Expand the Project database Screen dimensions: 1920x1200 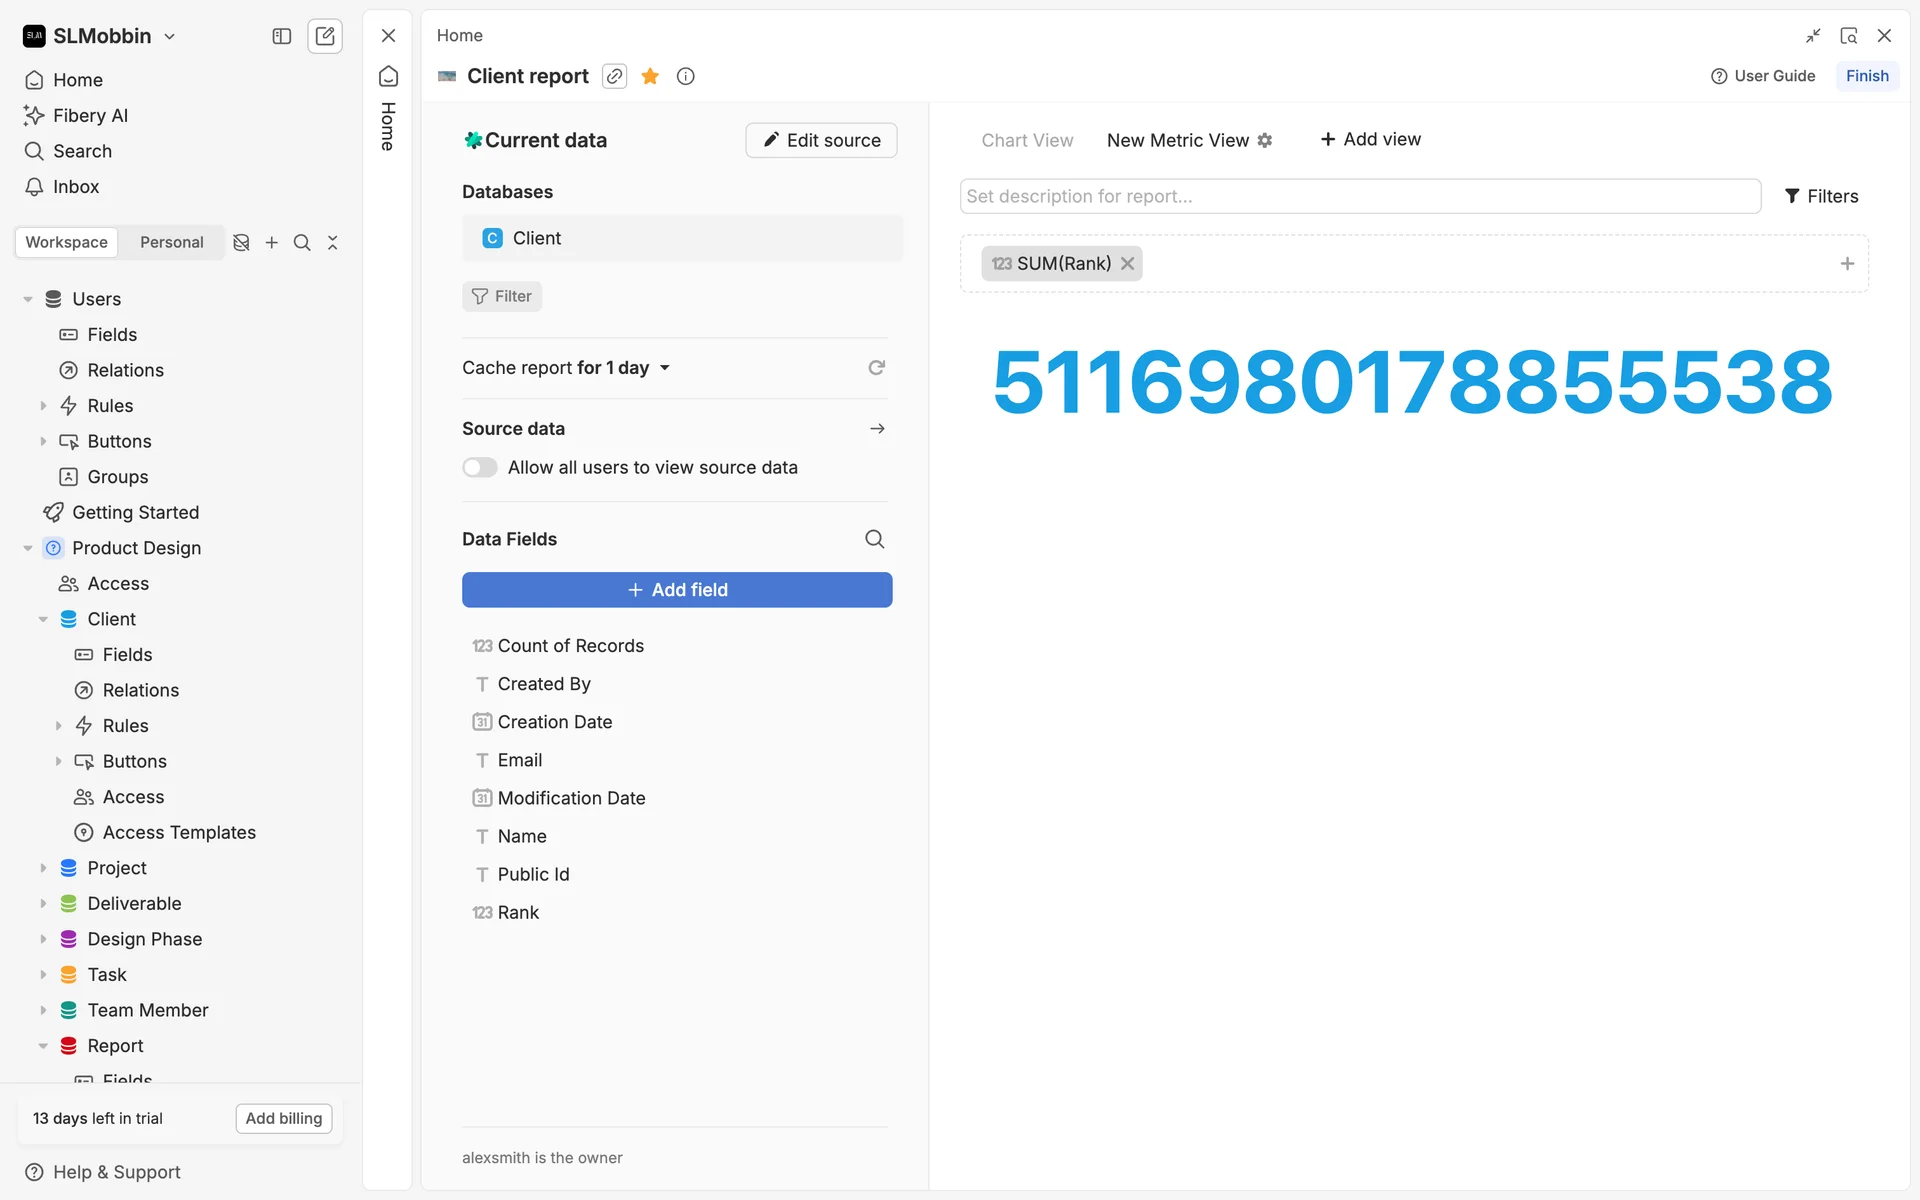[43, 868]
